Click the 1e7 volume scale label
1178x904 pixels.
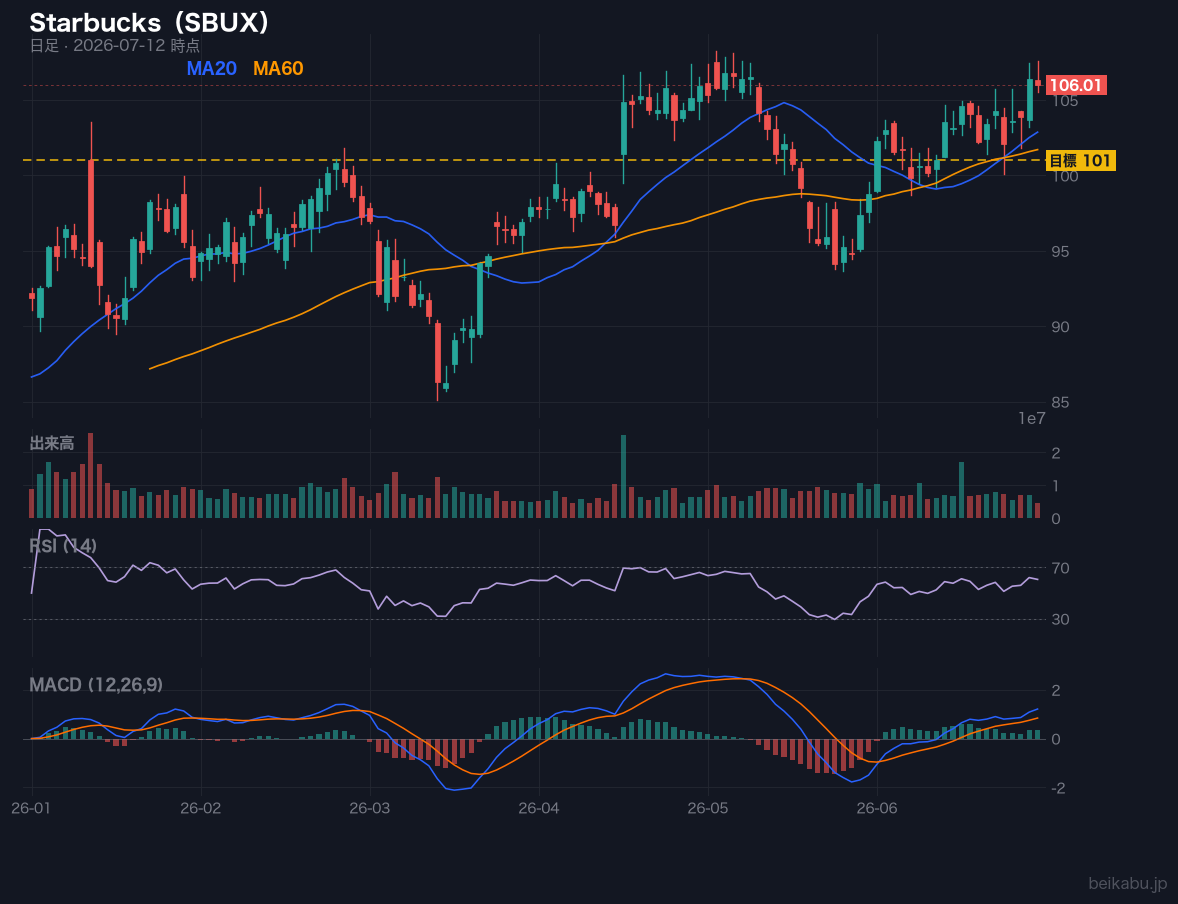point(1032,419)
